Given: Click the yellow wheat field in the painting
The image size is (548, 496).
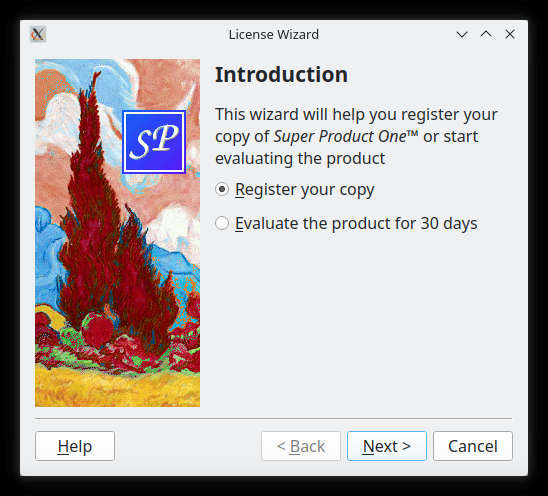Looking at the screenshot, I should click(117, 386).
